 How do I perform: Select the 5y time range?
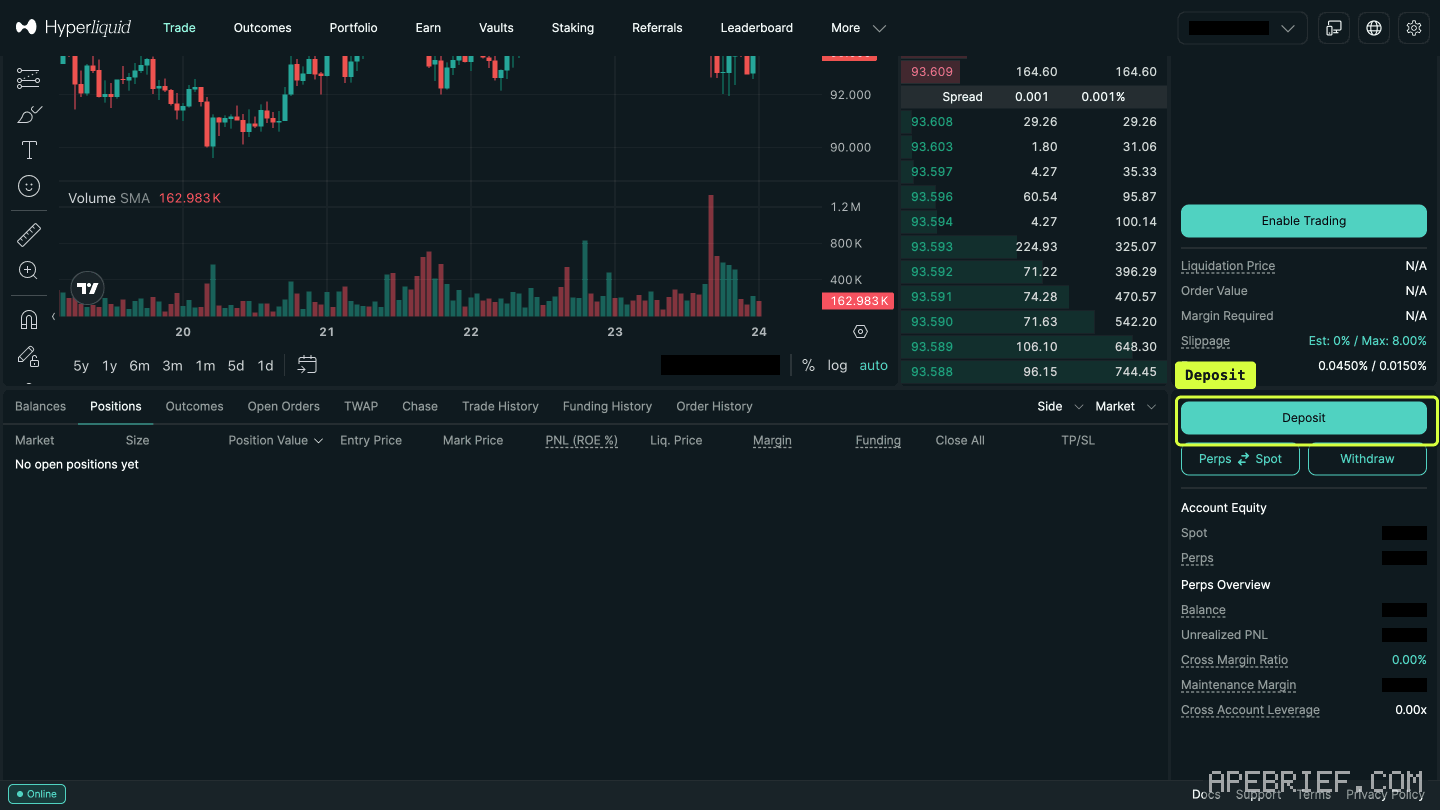coord(81,366)
